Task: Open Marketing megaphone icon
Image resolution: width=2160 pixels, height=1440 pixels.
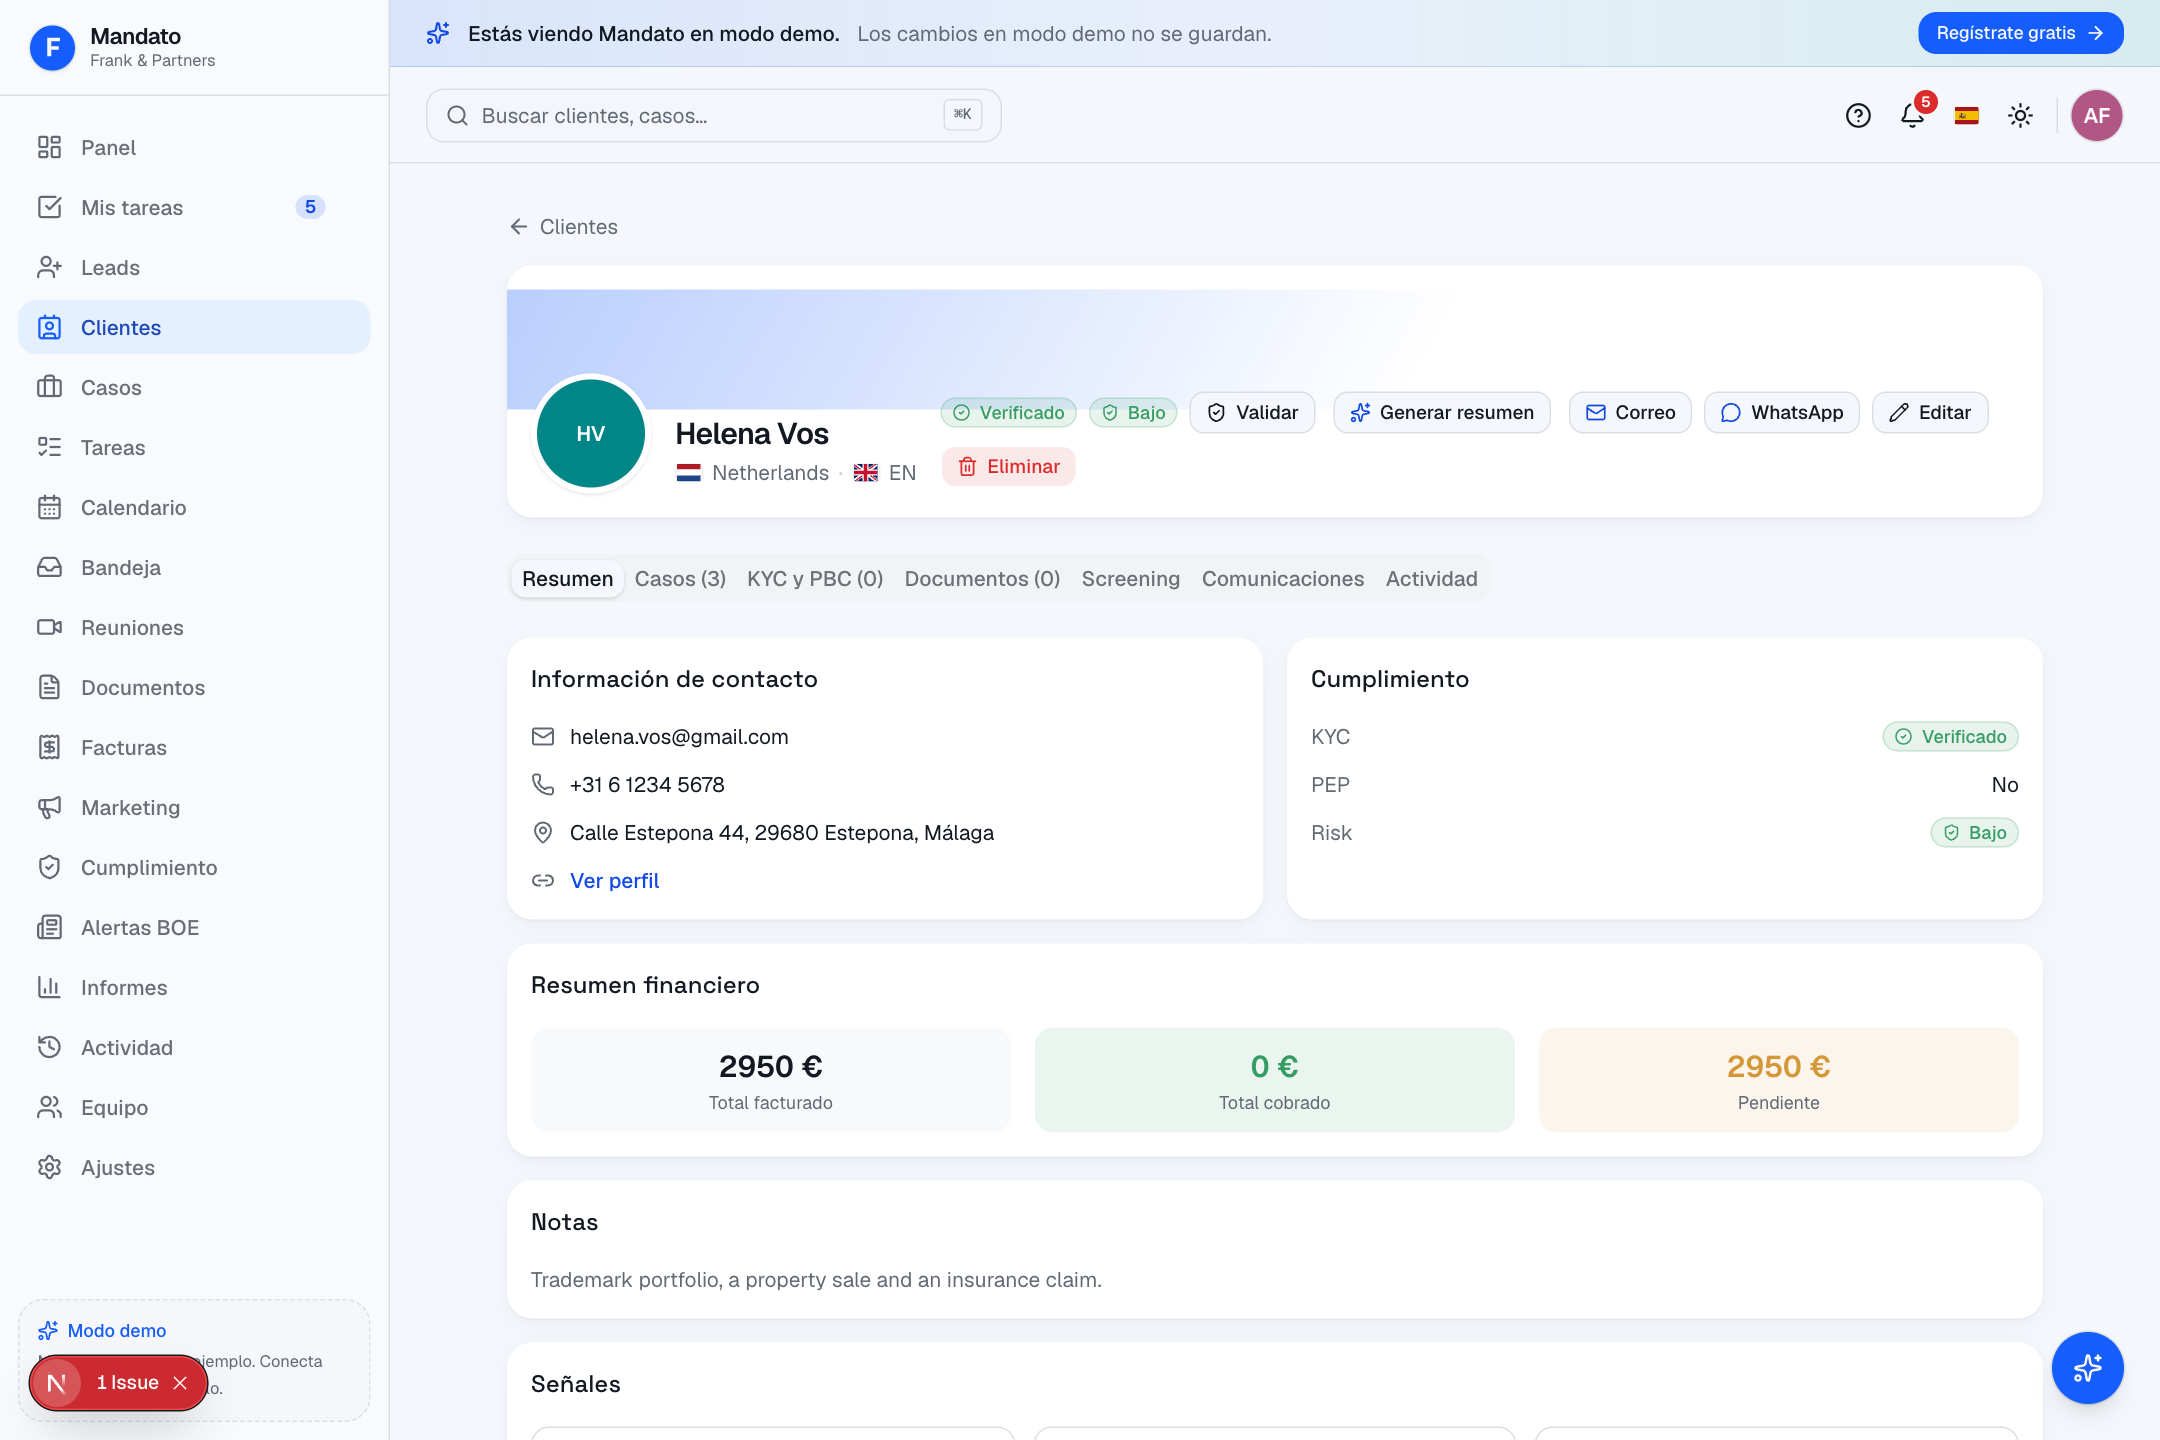Action: (x=49, y=807)
